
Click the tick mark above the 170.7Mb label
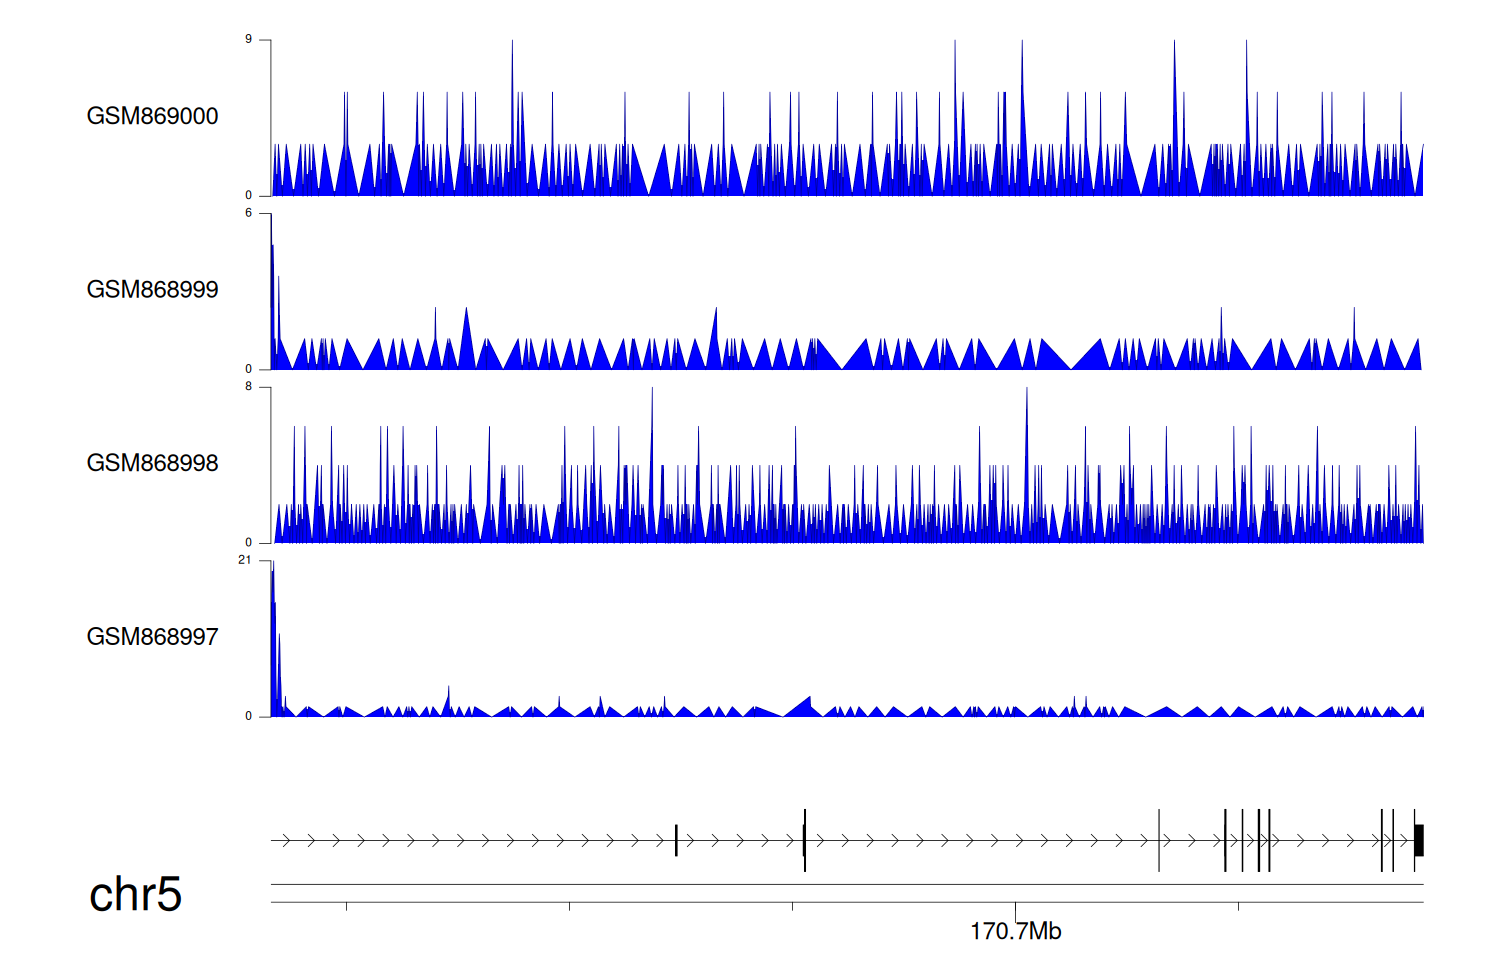point(1015,911)
